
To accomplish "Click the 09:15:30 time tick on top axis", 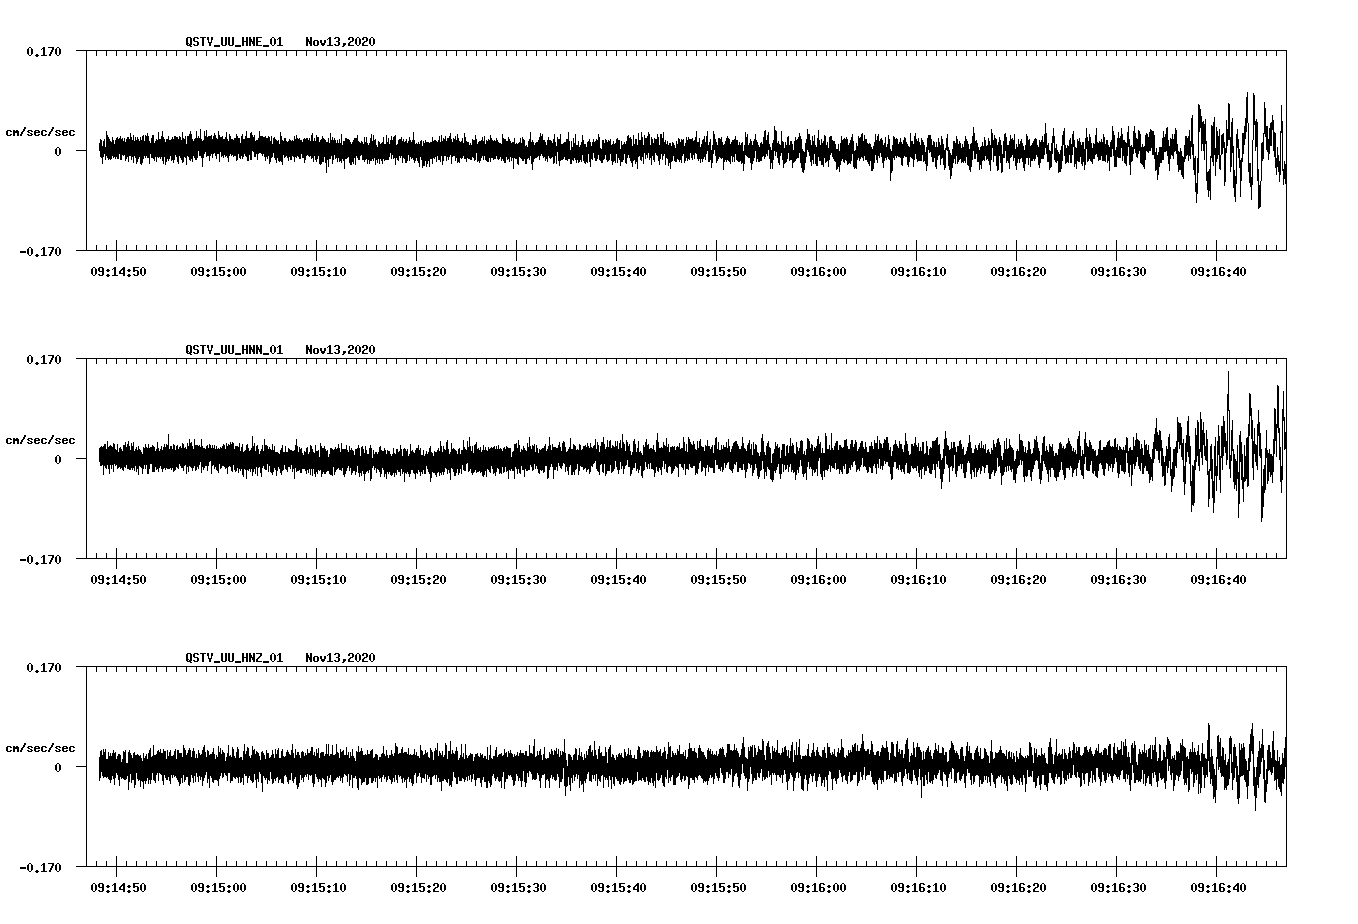I will [519, 270].
